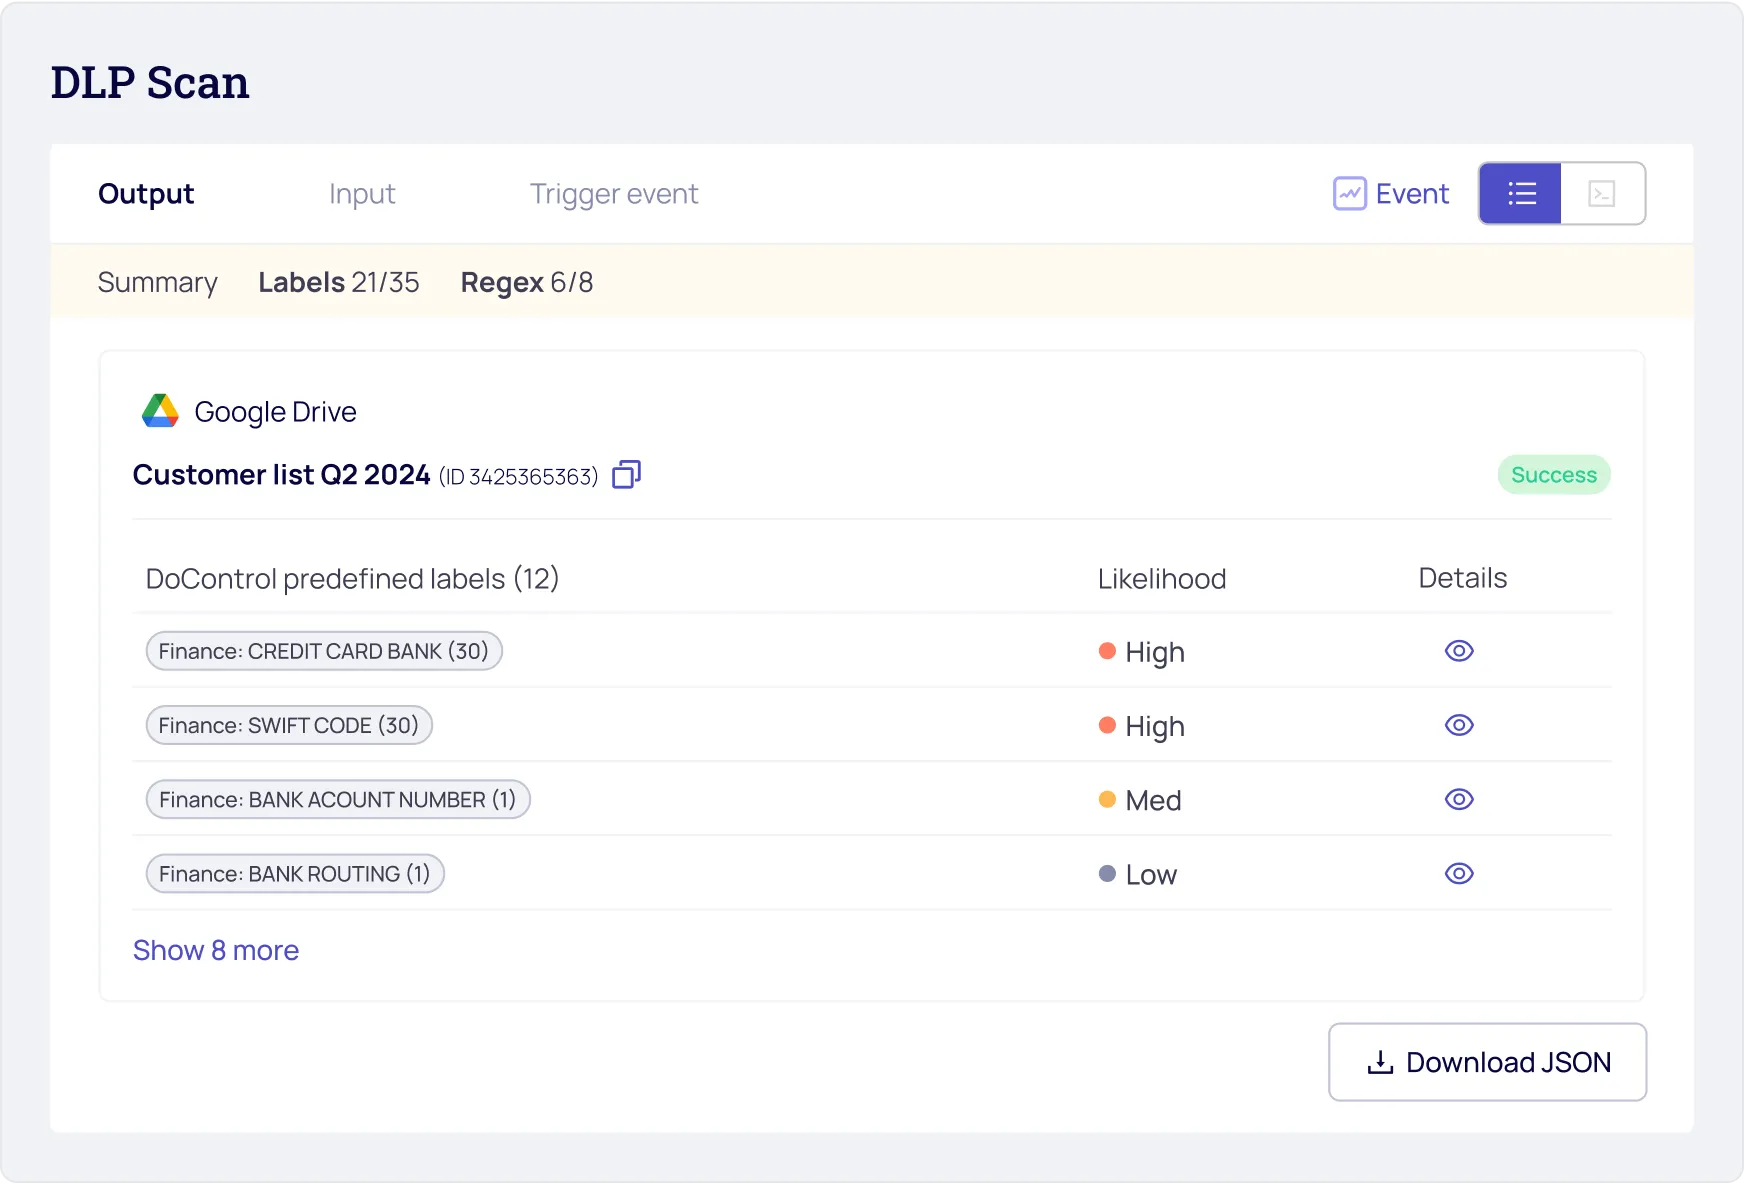Viewport: 1744px width, 1183px height.
Task: Open details eye for Finance: SWIFT CODE
Action: [x=1459, y=725]
